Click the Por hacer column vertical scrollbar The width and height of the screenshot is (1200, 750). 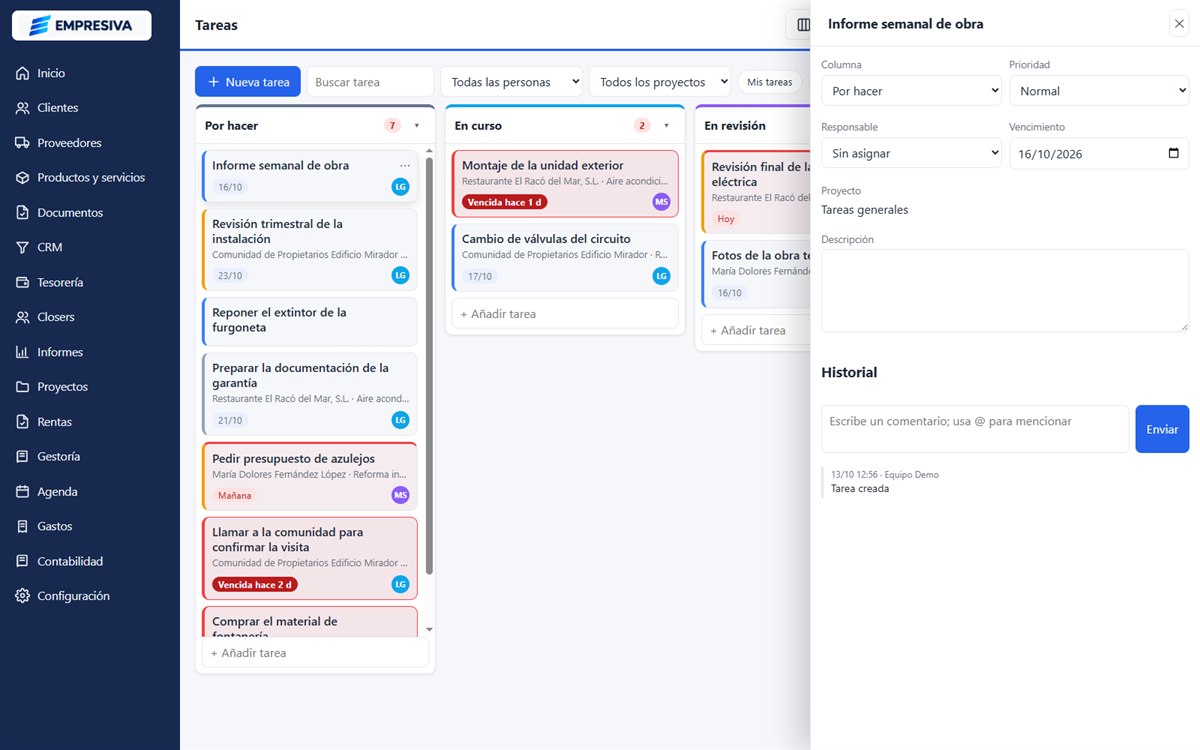pos(430,366)
